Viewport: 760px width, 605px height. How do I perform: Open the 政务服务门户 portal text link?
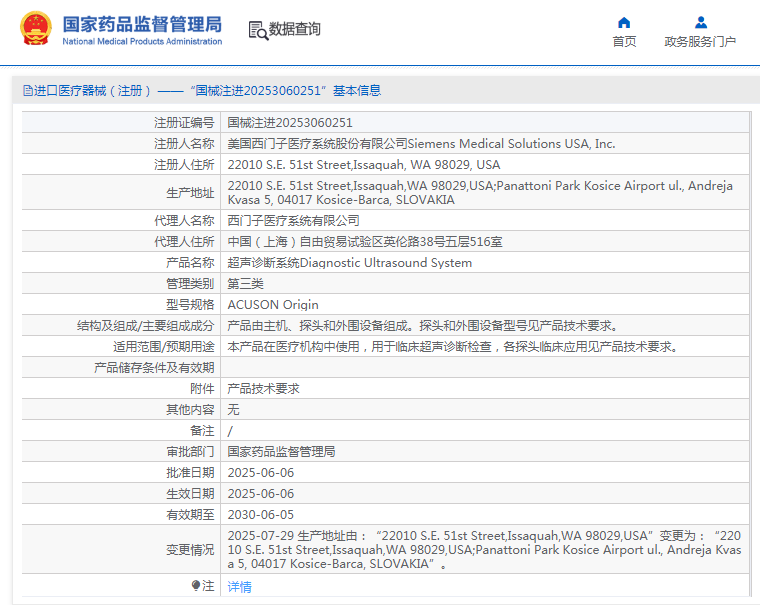click(x=700, y=42)
